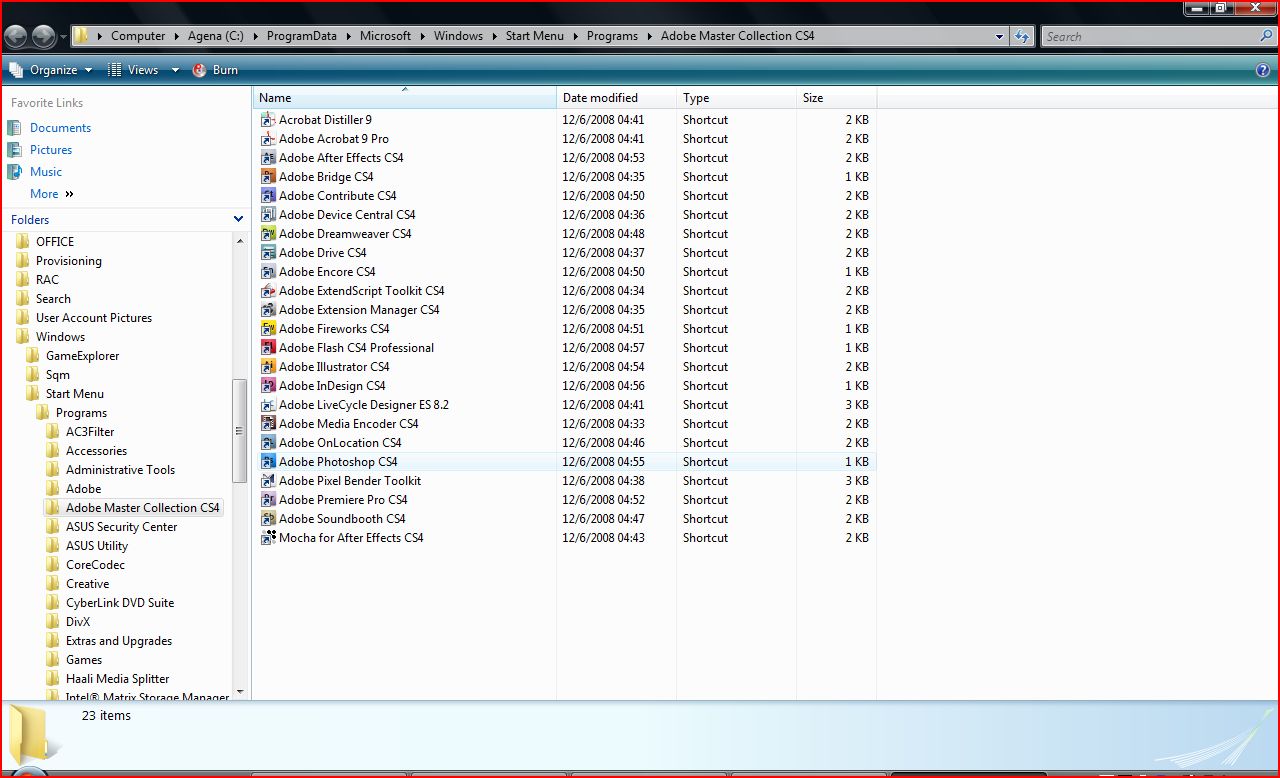Click the Refresh button beside address bar
The height and width of the screenshot is (778, 1280).
pyautogui.click(x=1021, y=36)
